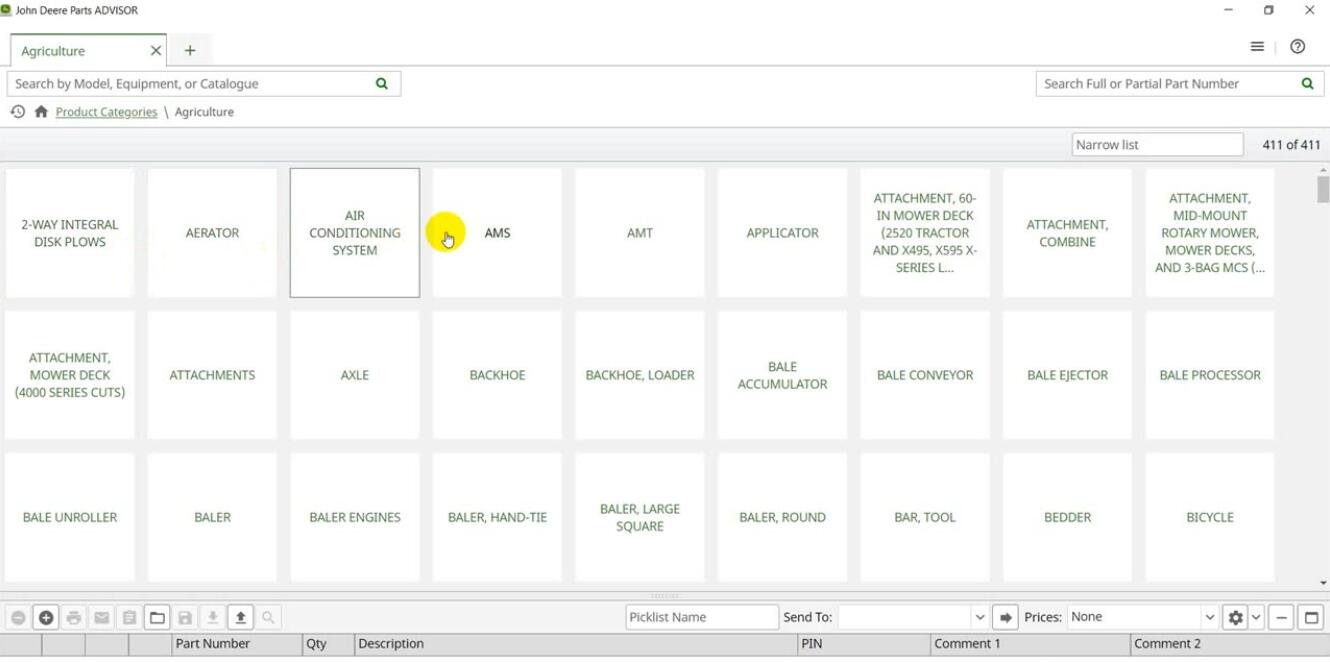Select the ATTACHMENTS category tile
1330x662 pixels.
click(212, 375)
